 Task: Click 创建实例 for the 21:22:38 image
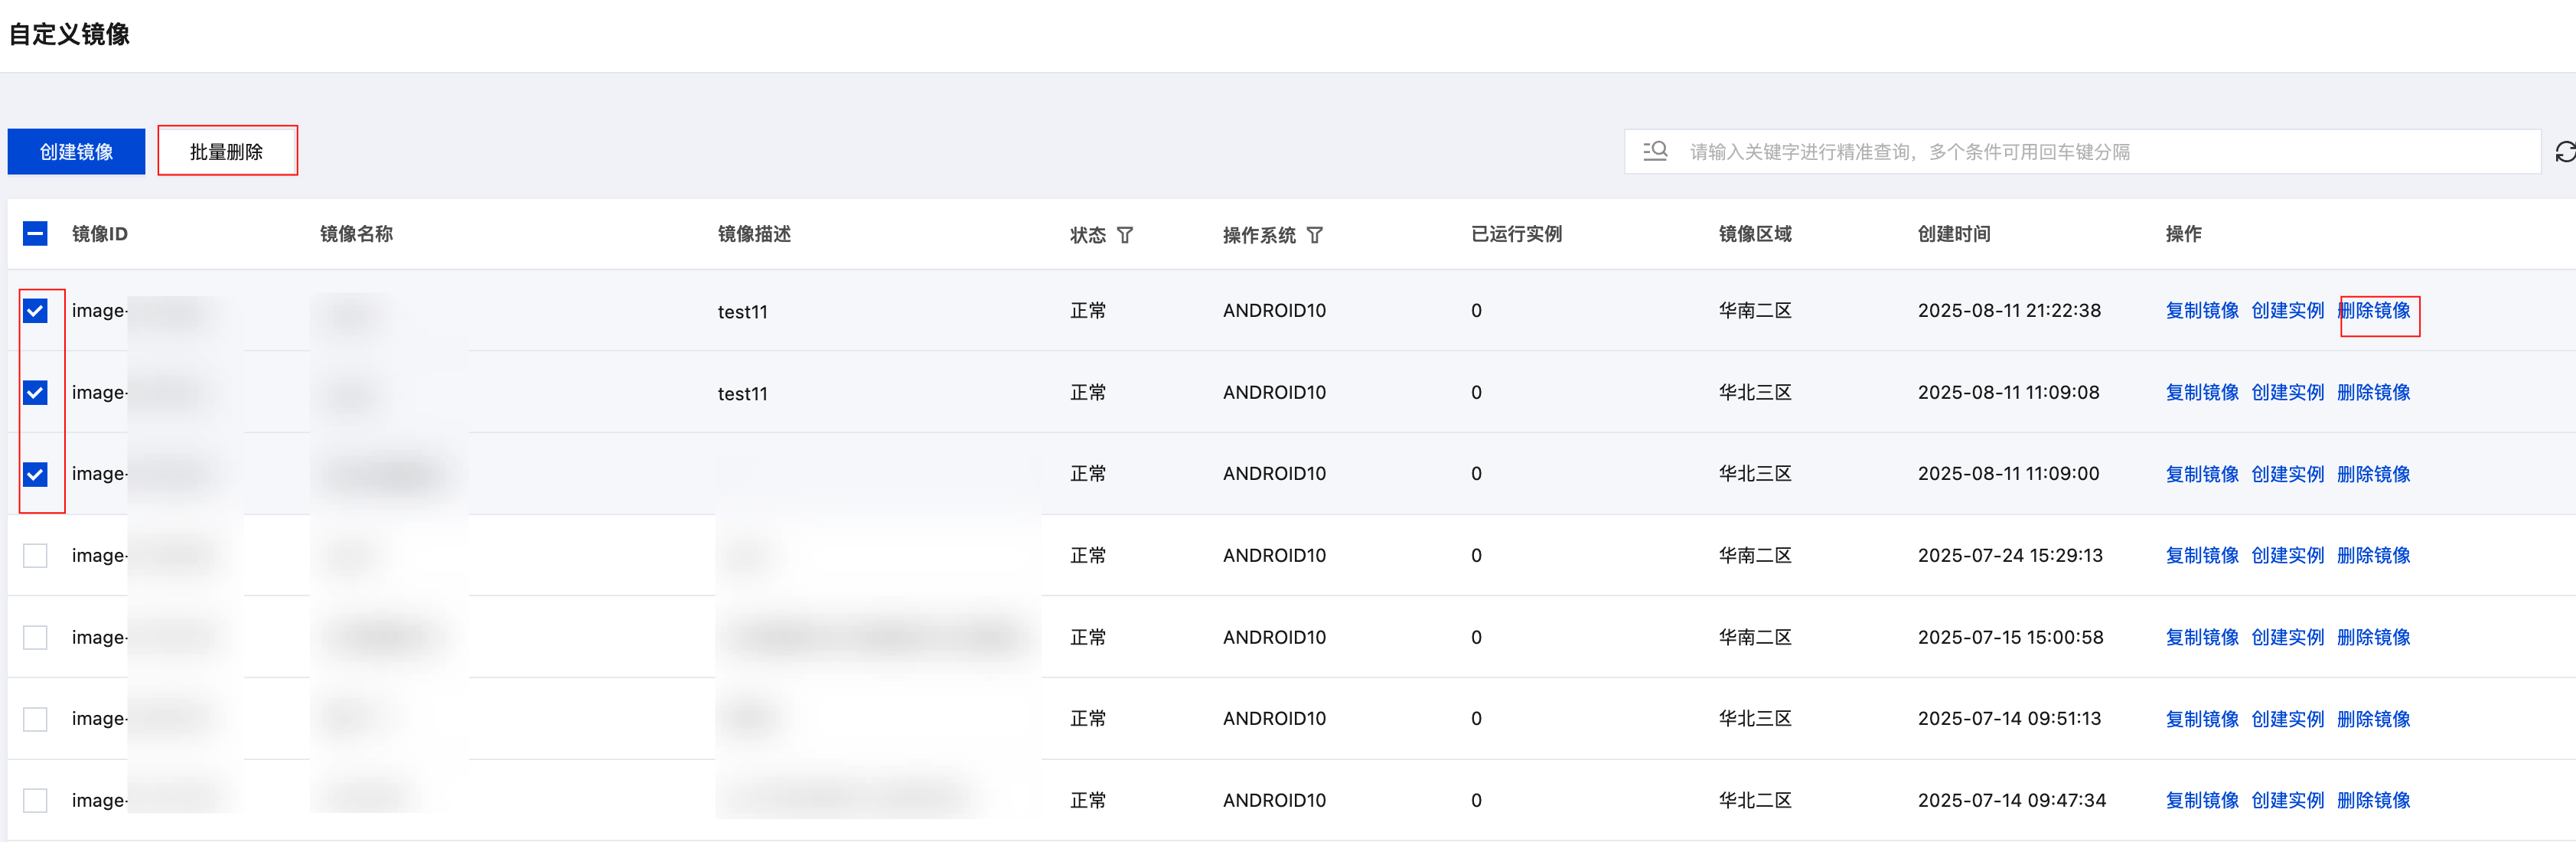pyautogui.click(x=2288, y=311)
